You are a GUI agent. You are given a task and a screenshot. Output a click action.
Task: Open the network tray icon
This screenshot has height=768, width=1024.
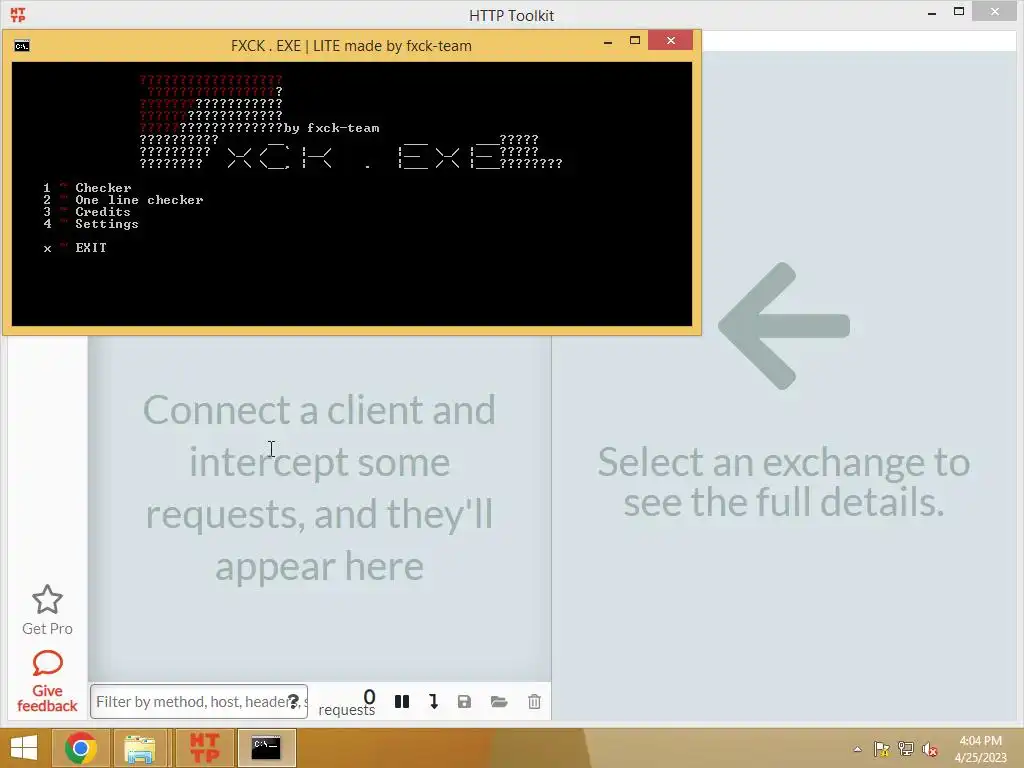[x=906, y=749]
